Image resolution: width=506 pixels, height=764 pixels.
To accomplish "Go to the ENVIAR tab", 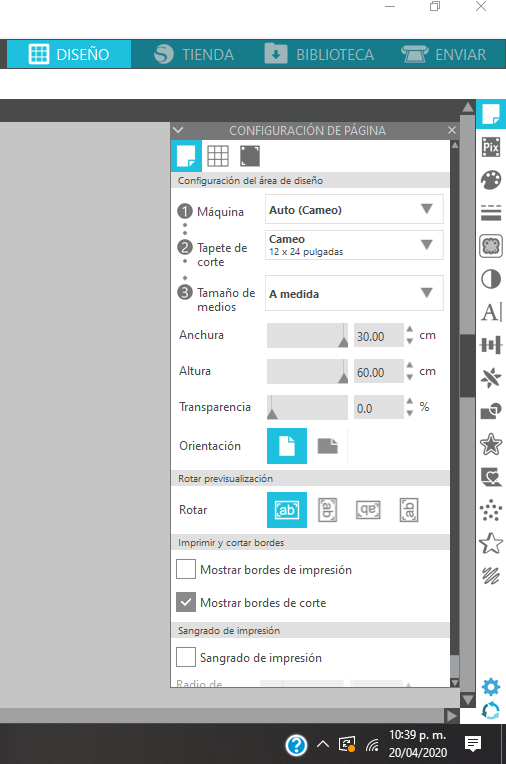I will (444, 54).
